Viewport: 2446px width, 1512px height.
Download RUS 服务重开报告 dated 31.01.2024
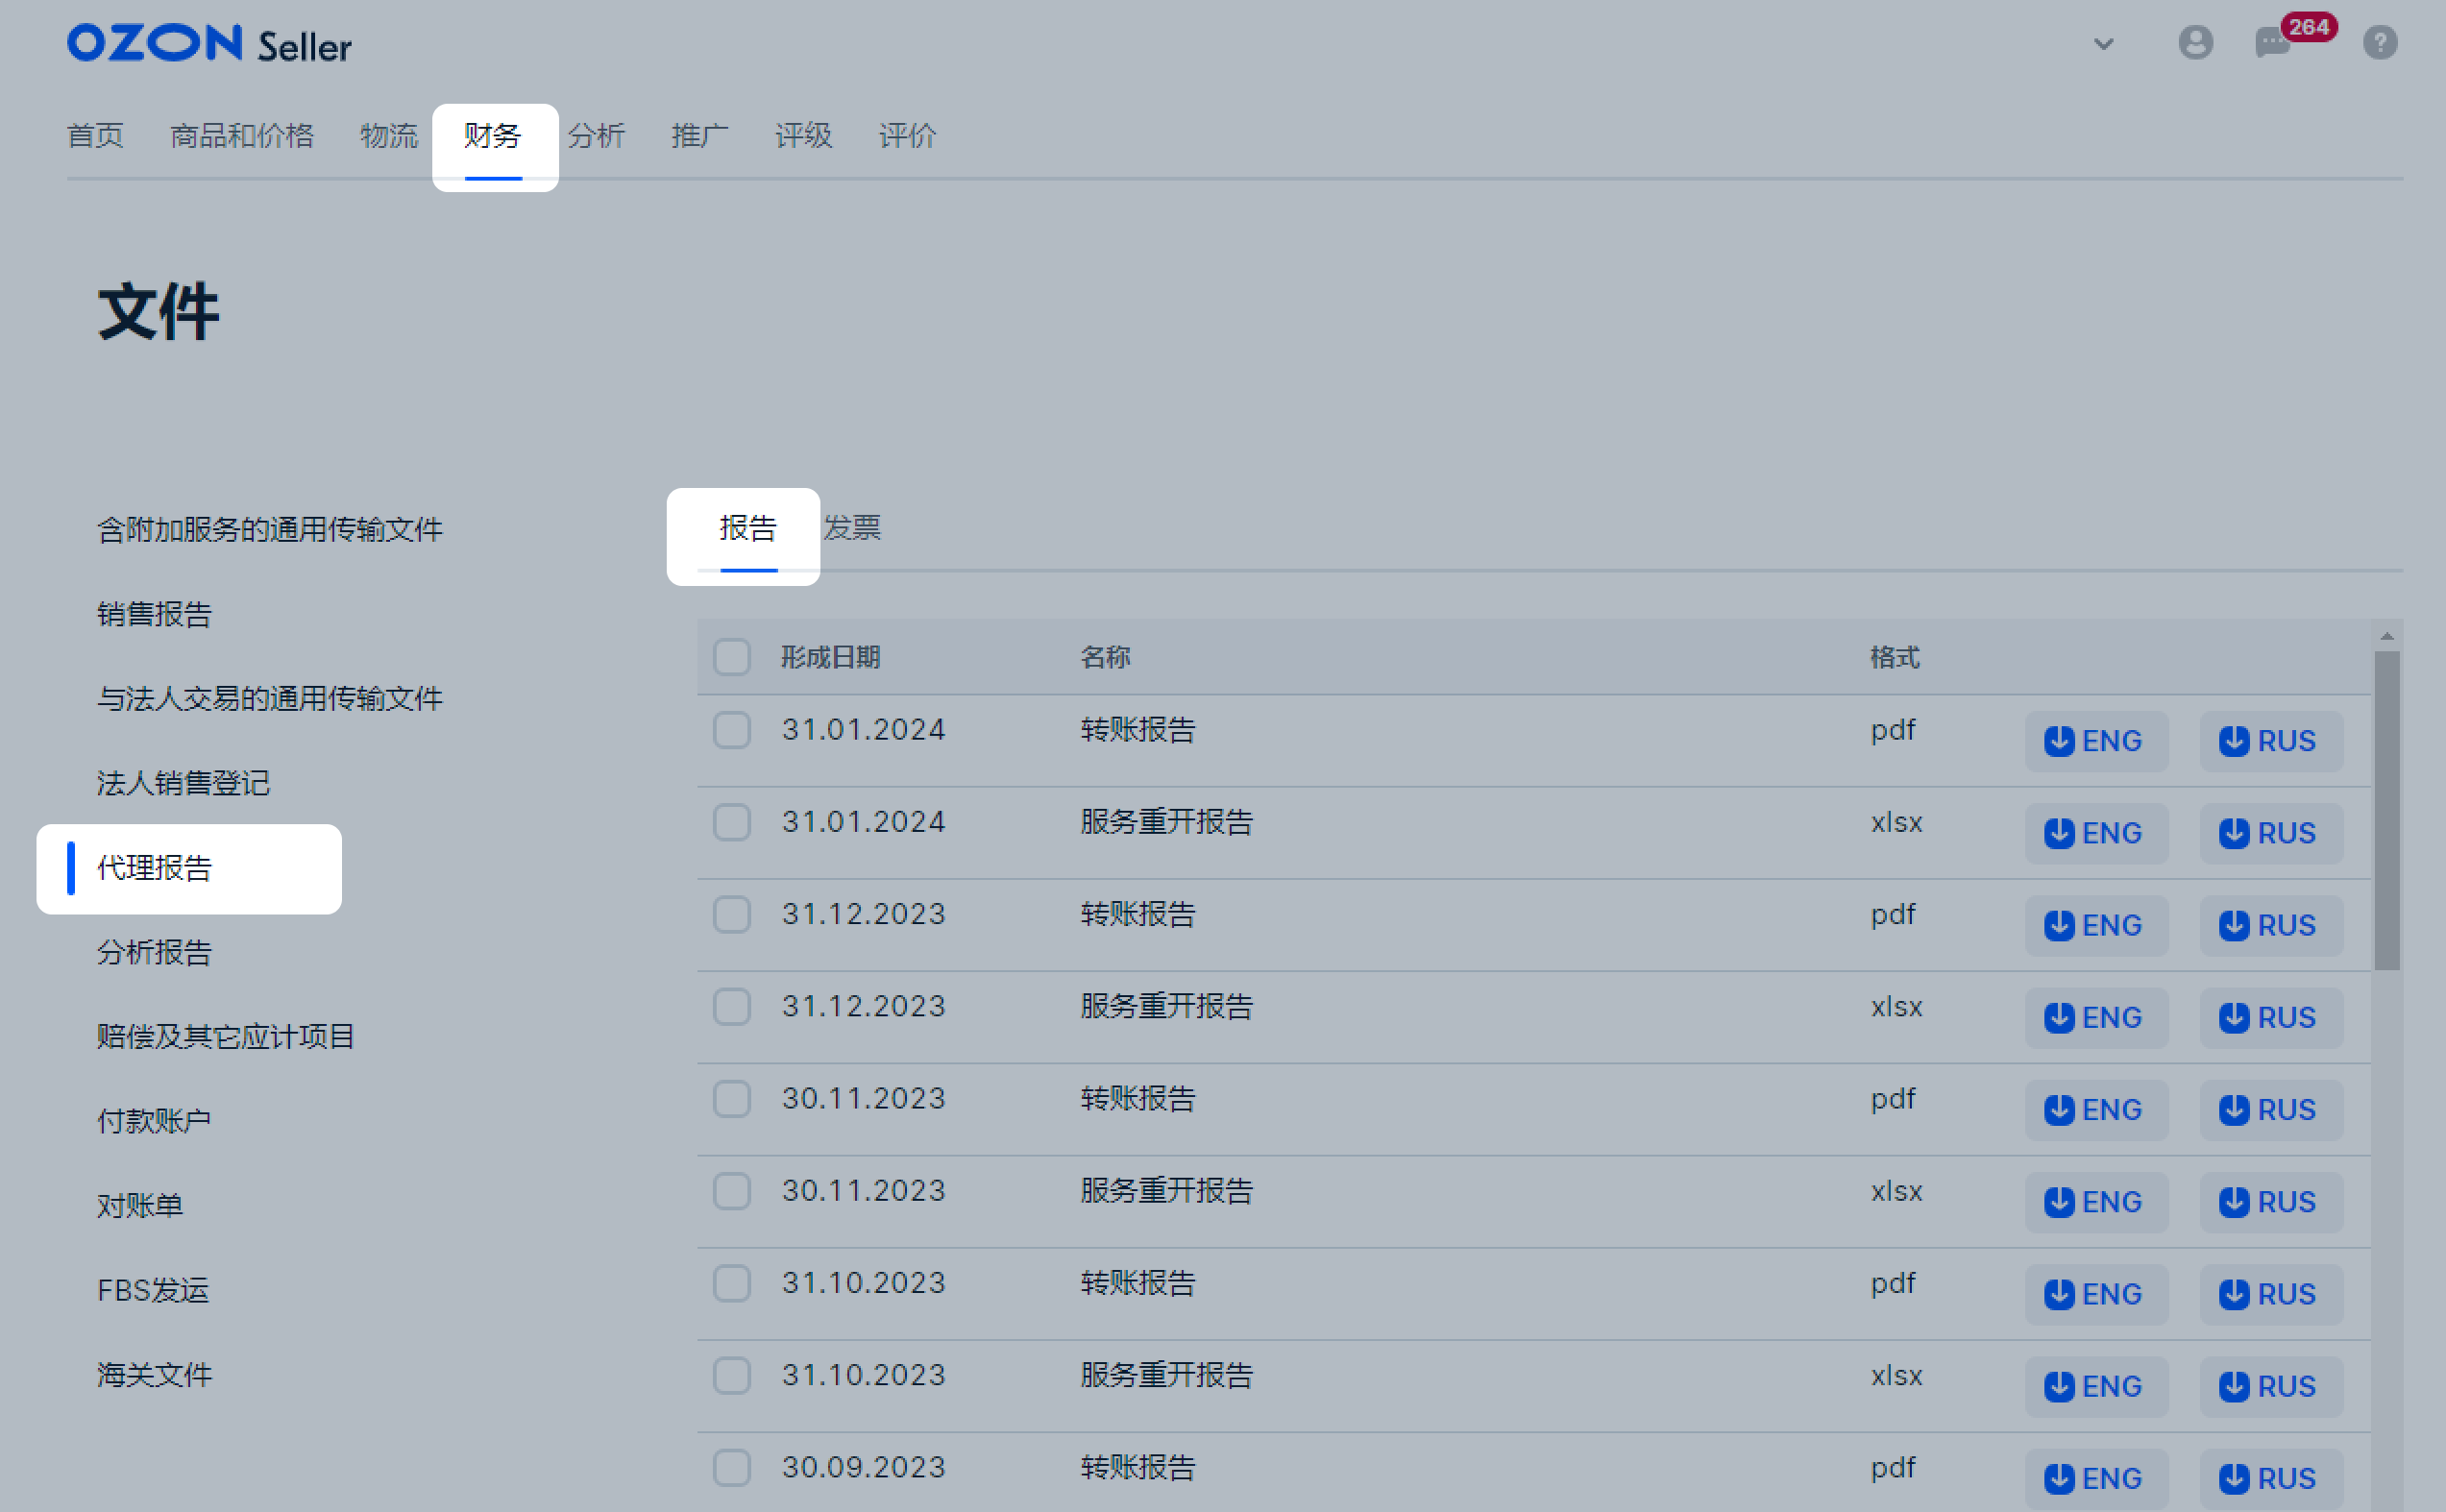tap(2271, 833)
